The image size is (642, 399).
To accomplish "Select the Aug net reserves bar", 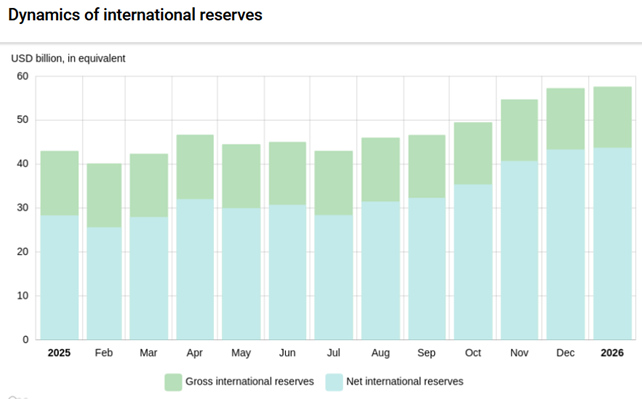I will [380, 270].
